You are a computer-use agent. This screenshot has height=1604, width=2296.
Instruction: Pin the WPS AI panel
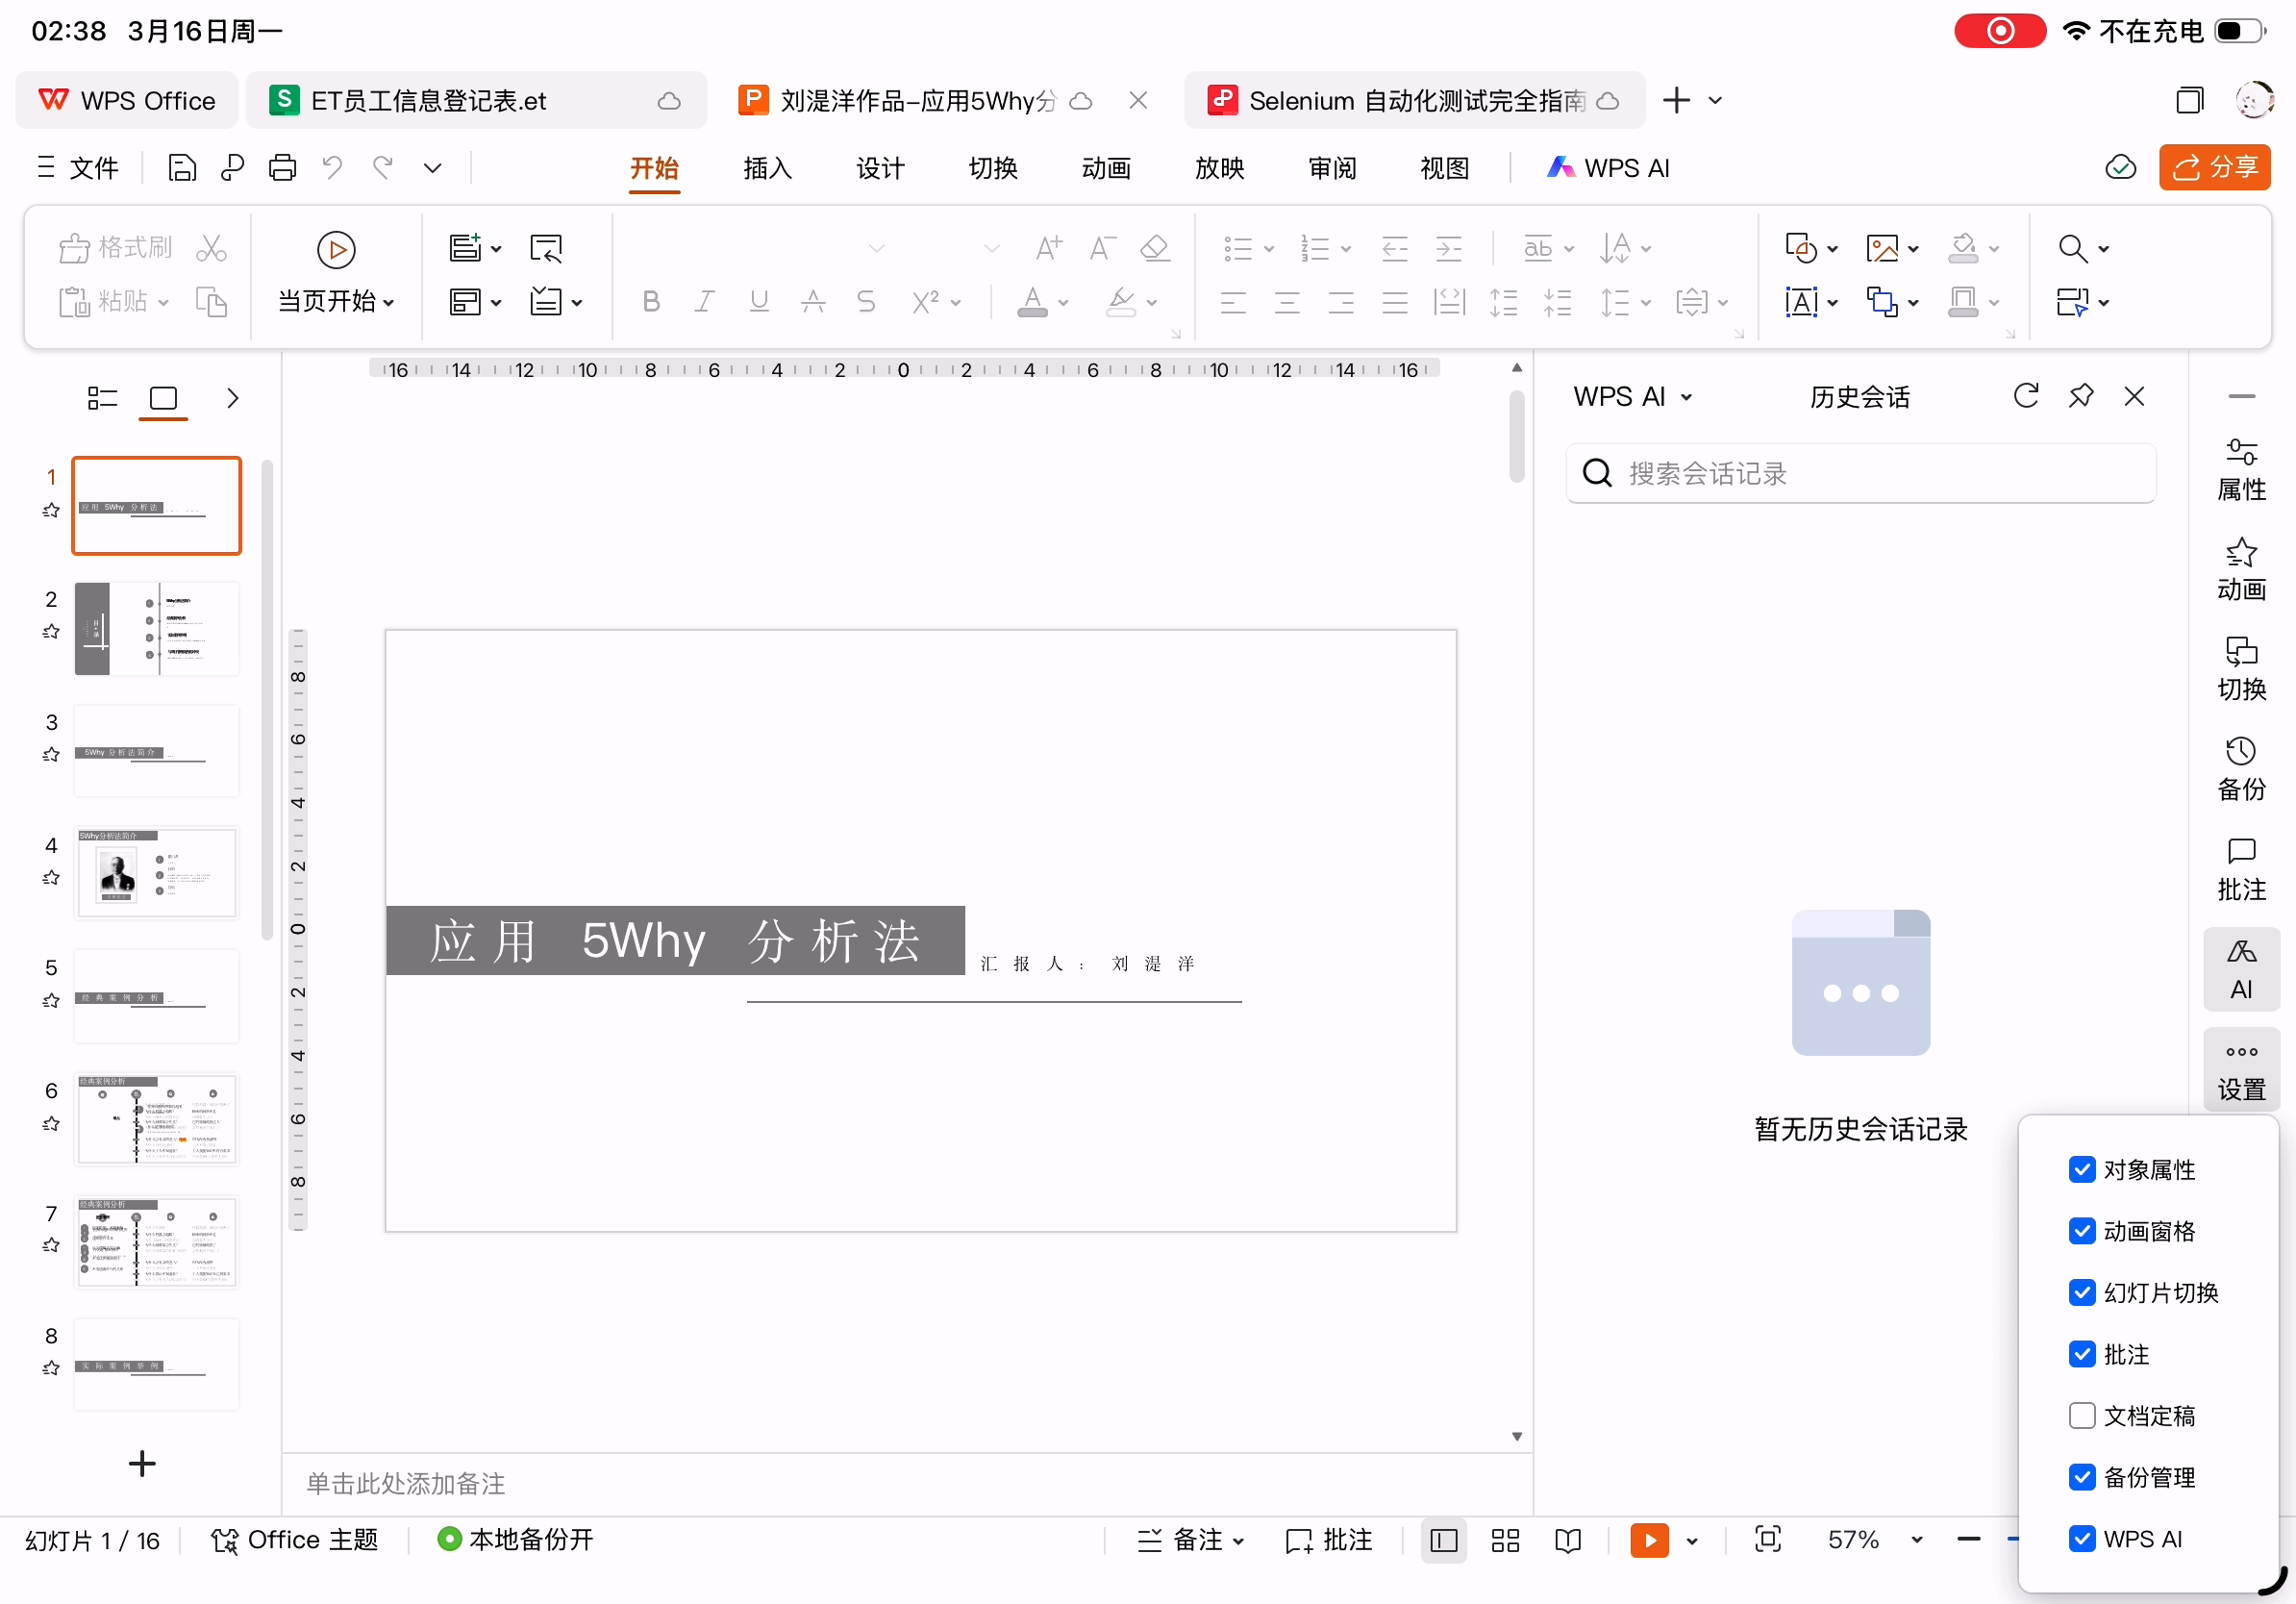(x=2080, y=396)
